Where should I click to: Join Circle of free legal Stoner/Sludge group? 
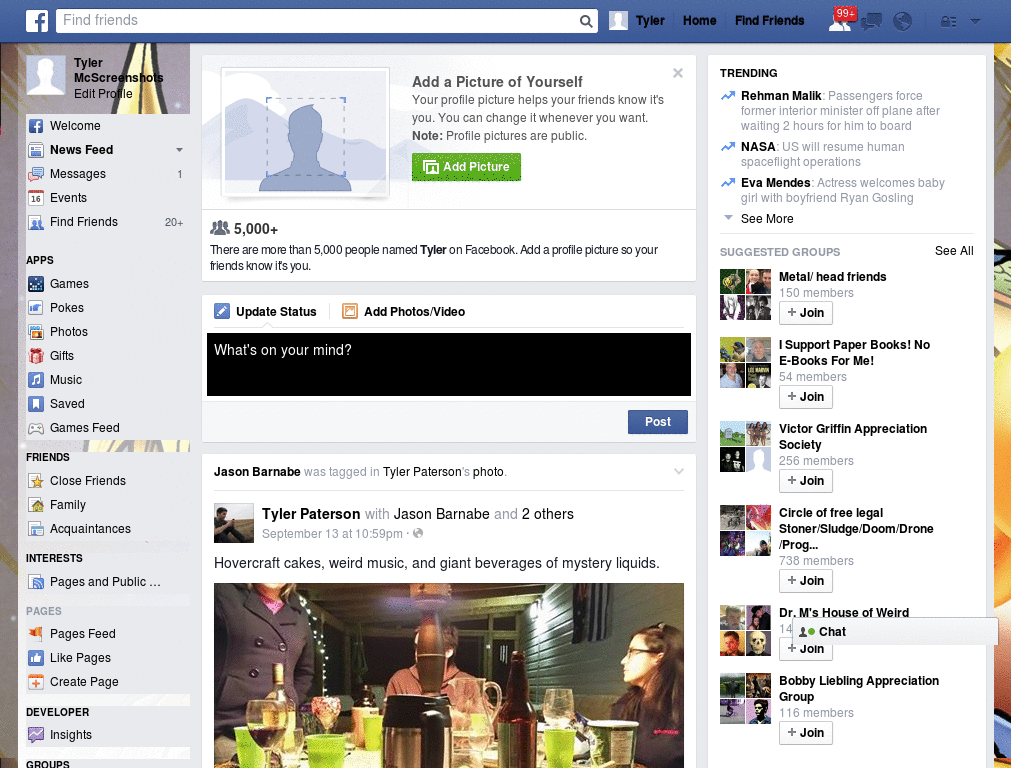pyautogui.click(x=805, y=581)
